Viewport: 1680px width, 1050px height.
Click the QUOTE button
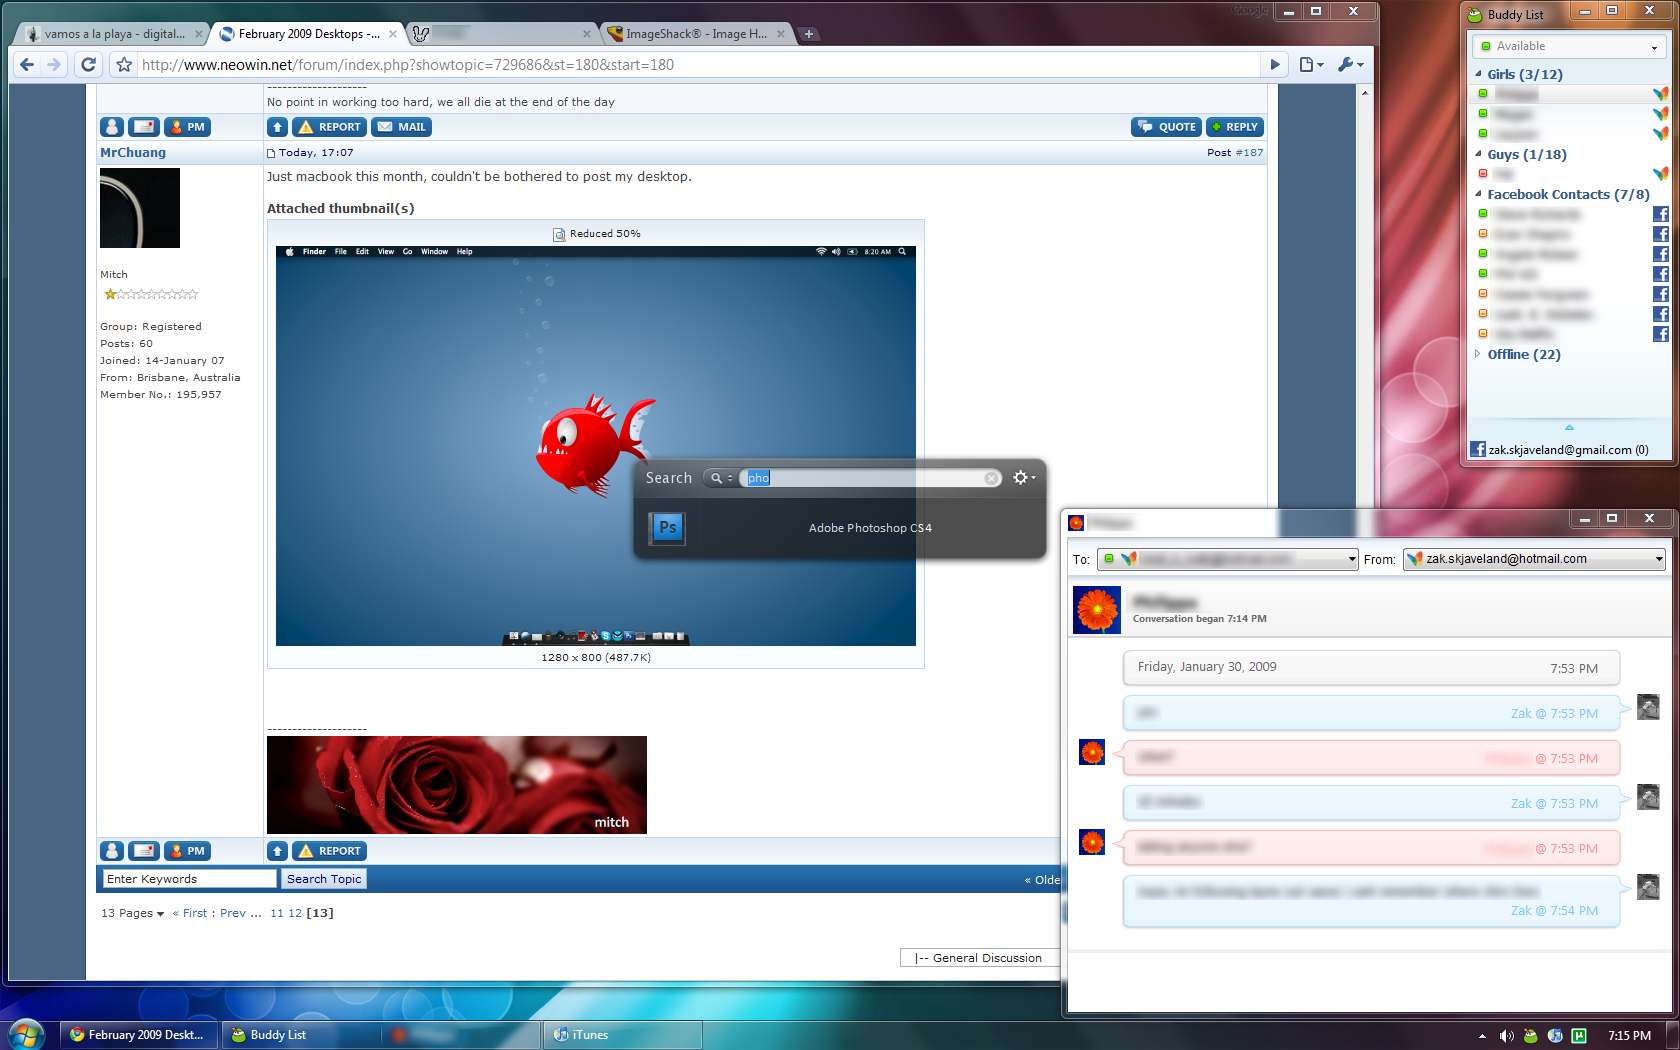(1166, 127)
